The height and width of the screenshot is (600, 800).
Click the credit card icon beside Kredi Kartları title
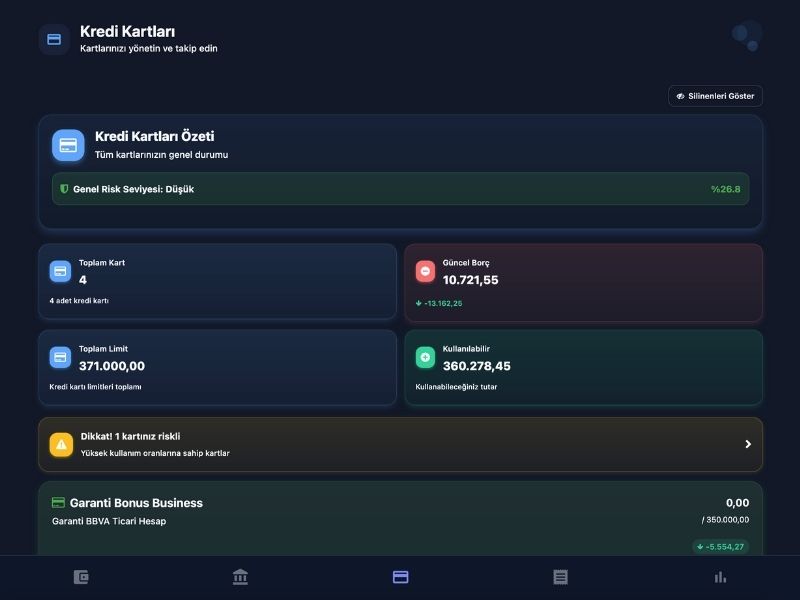[x=54, y=39]
